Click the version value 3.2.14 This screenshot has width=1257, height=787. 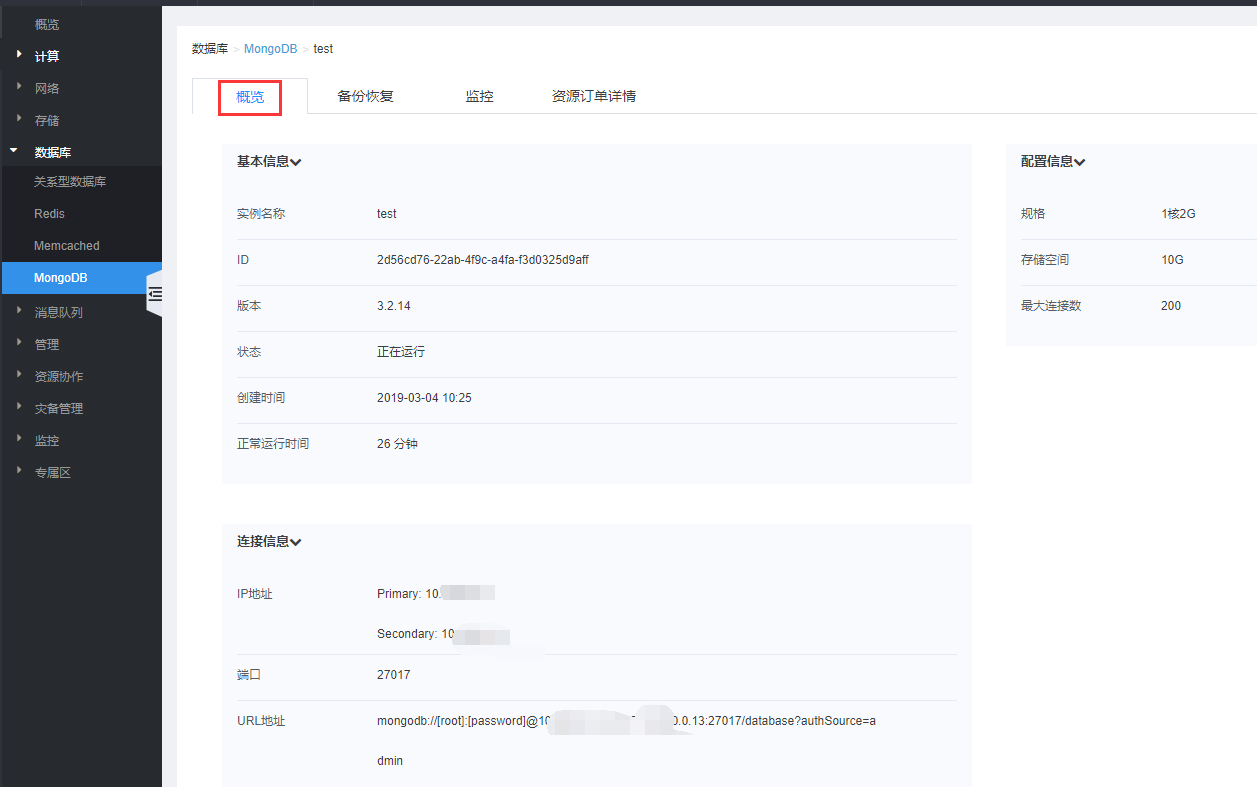coord(394,306)
